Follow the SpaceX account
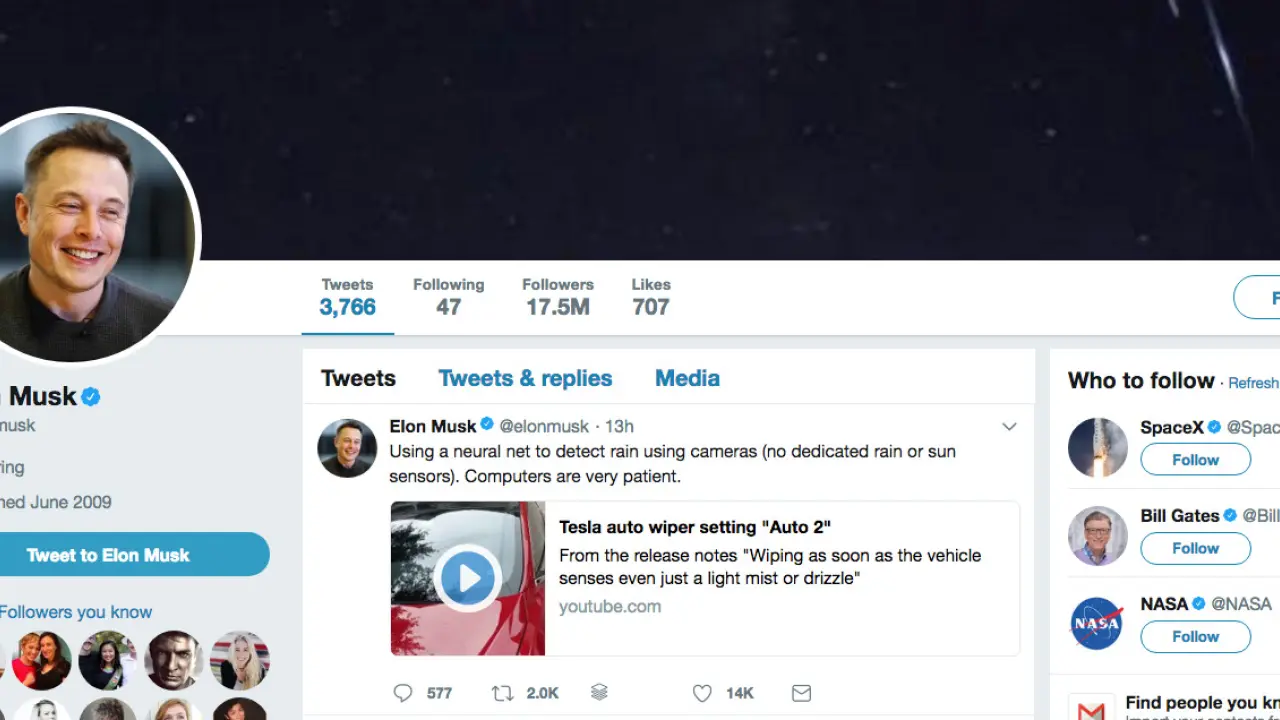Viewport: 1280px width, 720px height. pyautogui.click(x=1195, y=460)
